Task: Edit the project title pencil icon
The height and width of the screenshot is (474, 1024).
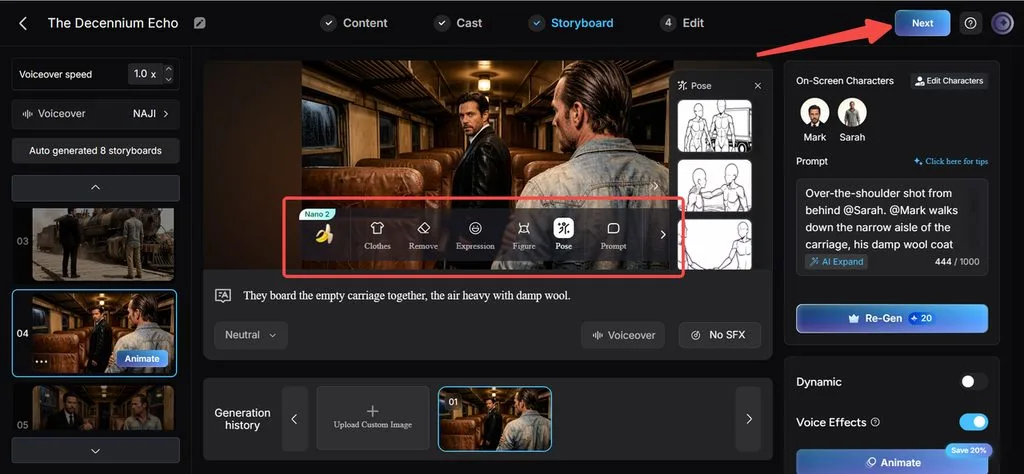Action: 200,24
